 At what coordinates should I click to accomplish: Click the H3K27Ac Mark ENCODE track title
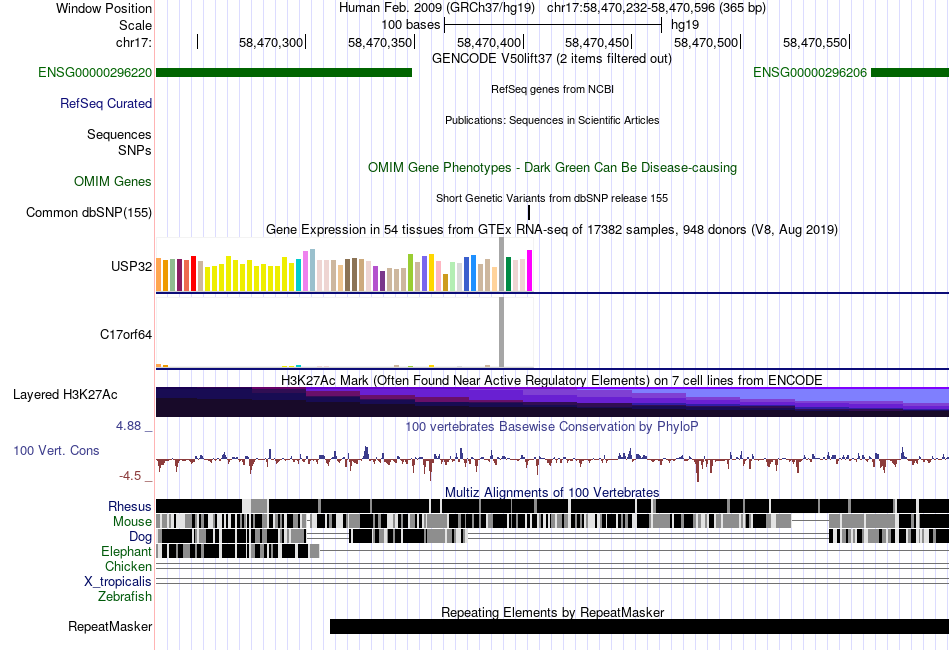point(552,380)
